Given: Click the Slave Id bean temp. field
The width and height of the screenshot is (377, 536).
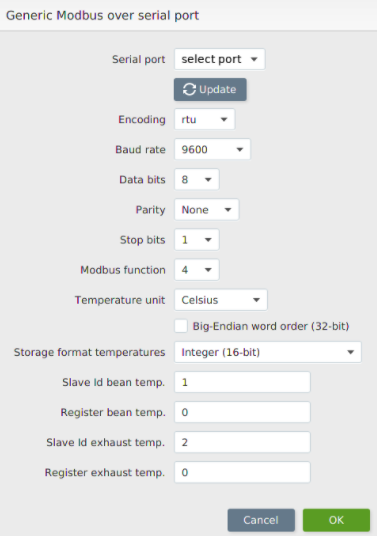Looking at the screenshot, I should (x=242, y=382).
